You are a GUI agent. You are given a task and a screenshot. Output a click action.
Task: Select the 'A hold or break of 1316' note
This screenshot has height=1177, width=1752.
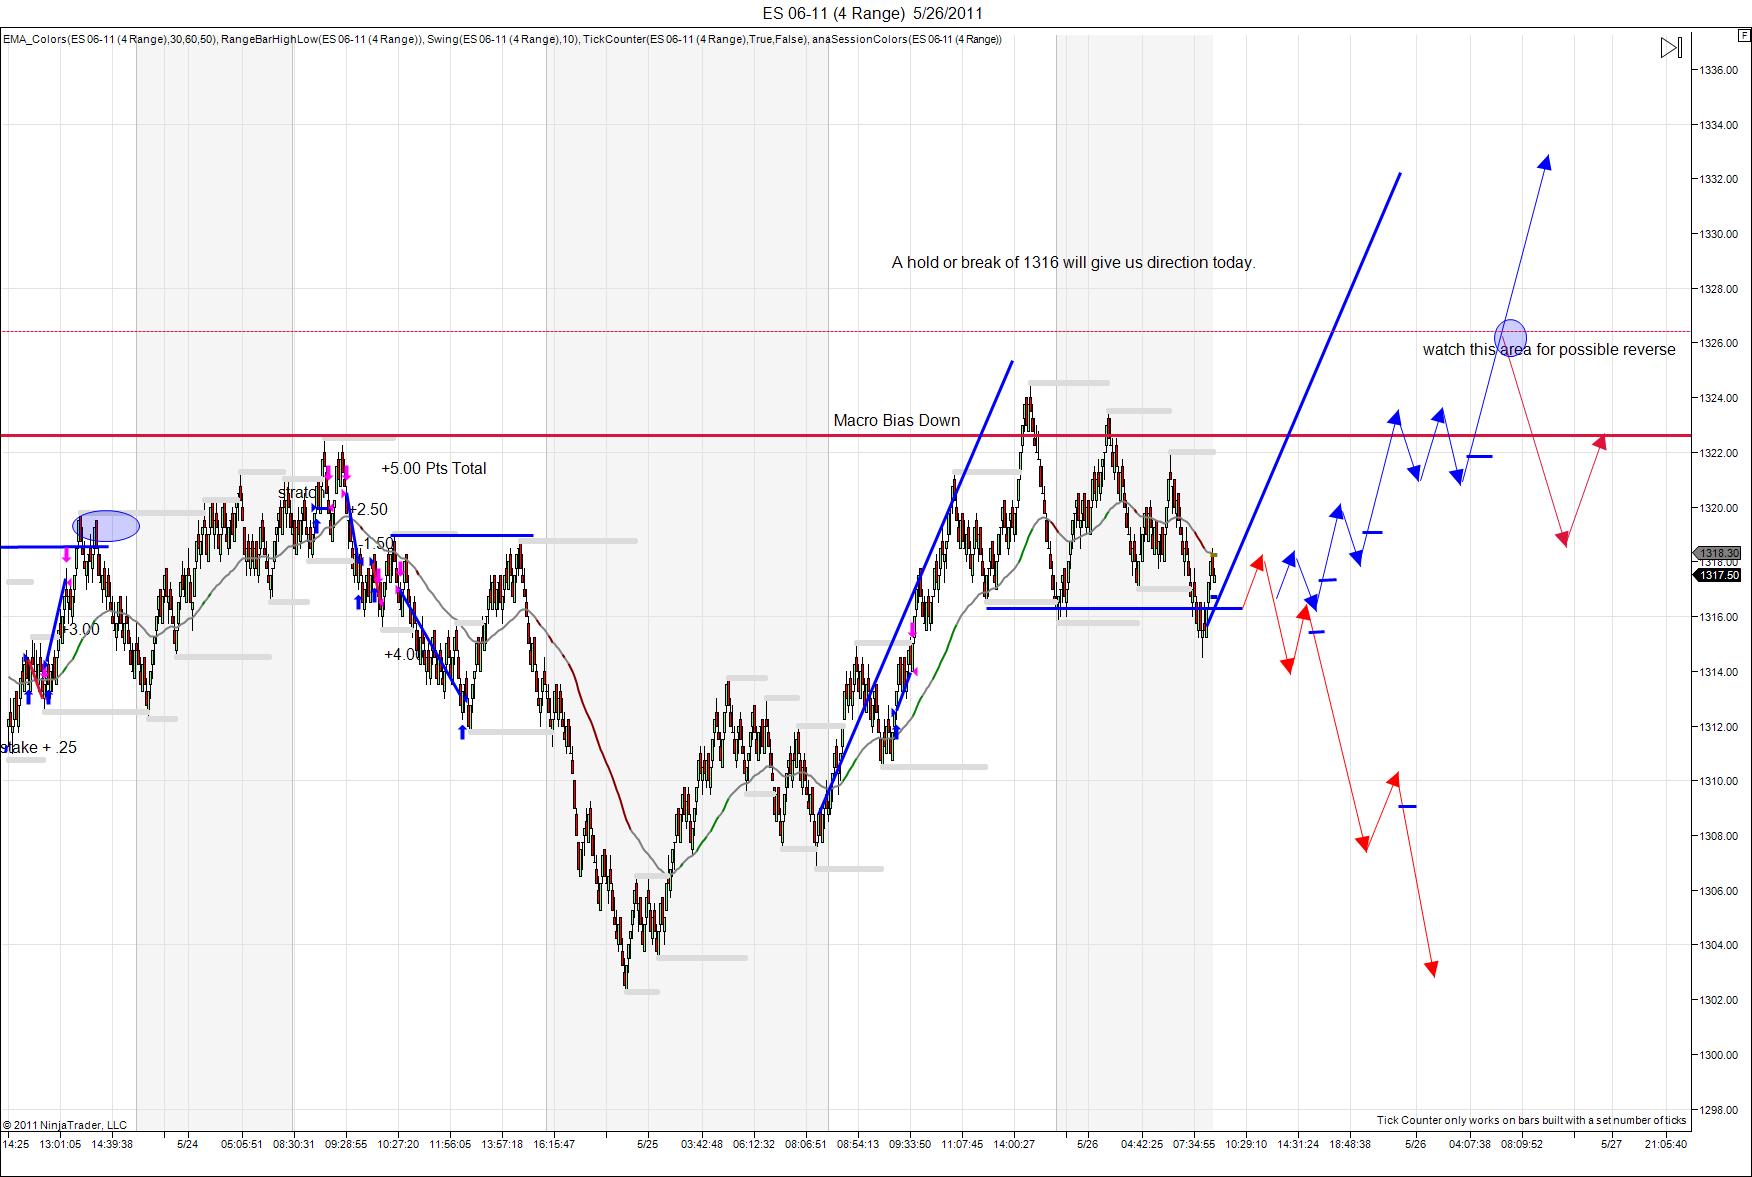pyautogui.click(x=1074, y=263)
